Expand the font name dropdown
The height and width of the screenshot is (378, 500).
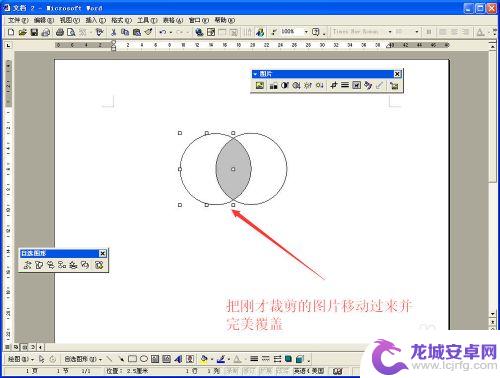pos(390,32)
